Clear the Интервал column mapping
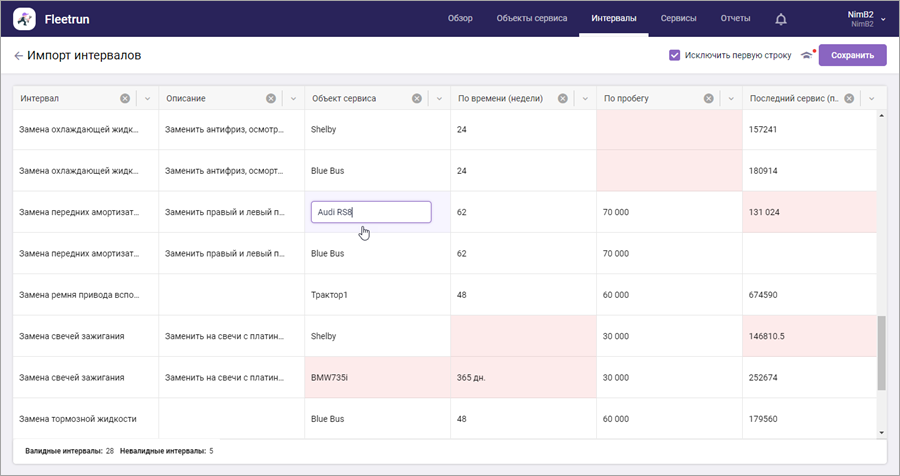Image resolution: width=900 pixels, height=476 pixels. (x=125, y=98)
